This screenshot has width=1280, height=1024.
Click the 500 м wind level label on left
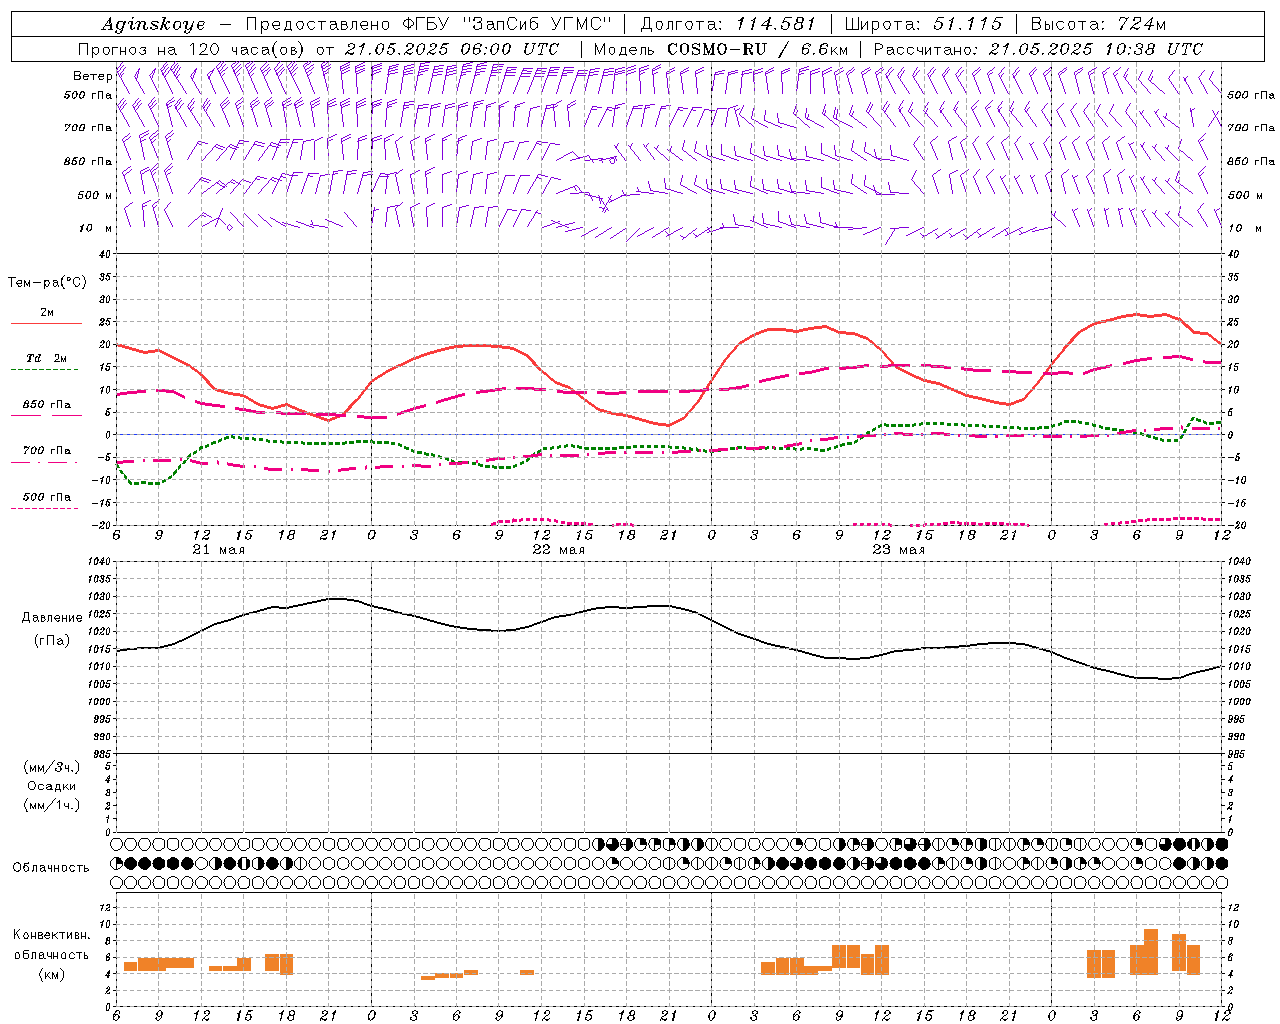pyautogui.click(x=95, y=195)
